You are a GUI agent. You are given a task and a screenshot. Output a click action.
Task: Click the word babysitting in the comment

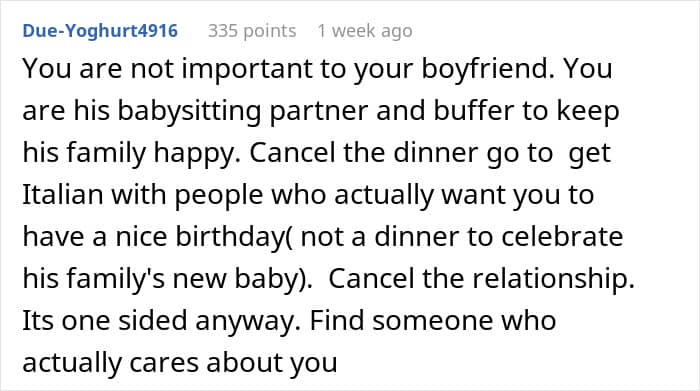click(189, 111)
